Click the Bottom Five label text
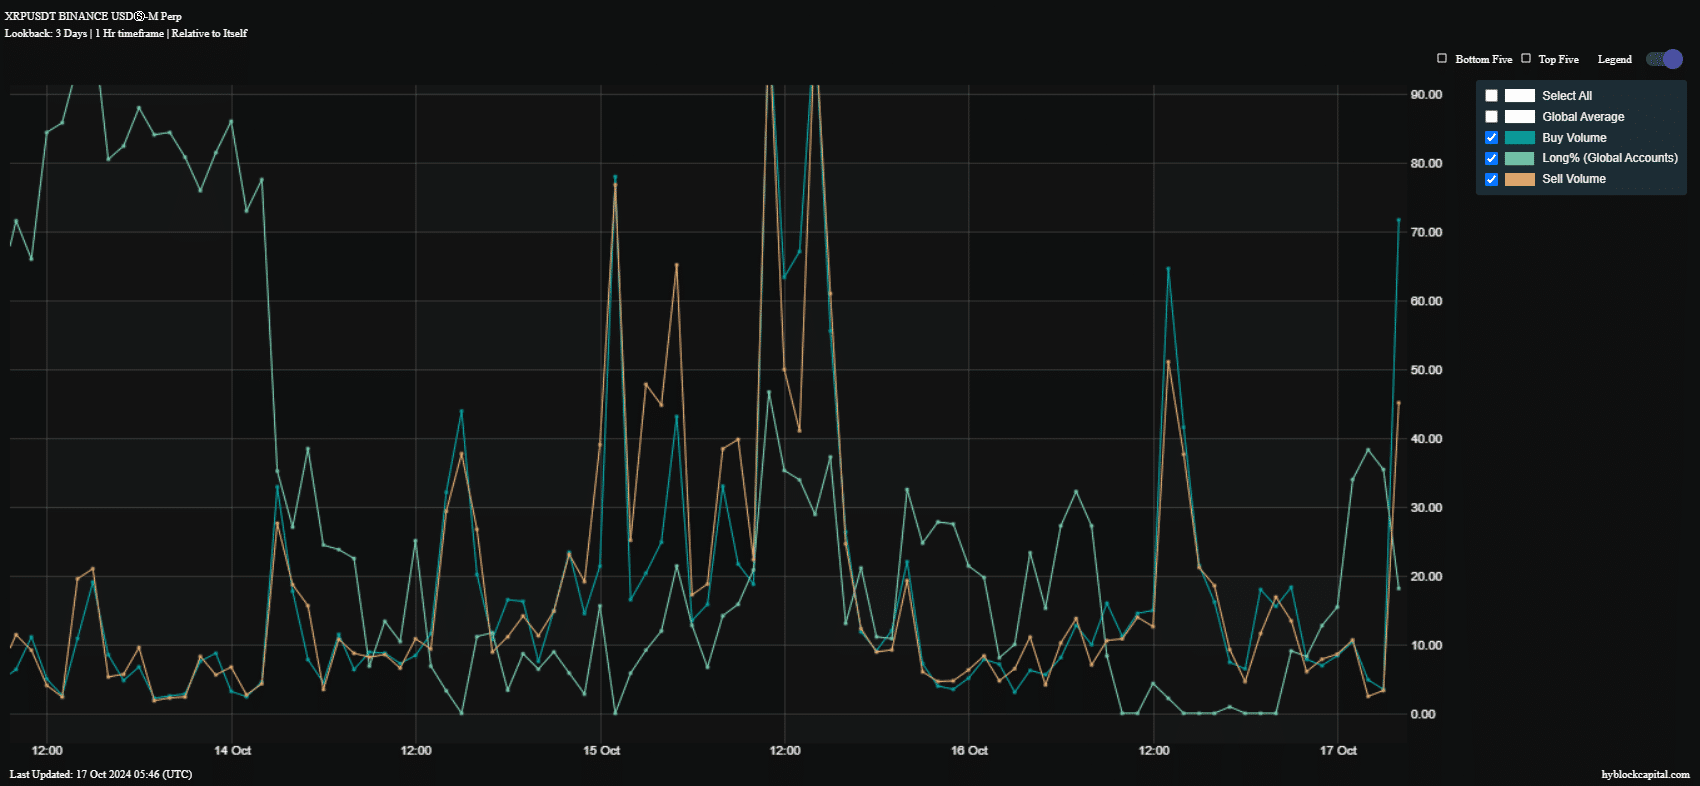The width and height of the screenshot is (1700, 786). click(x=1484, y=59)
